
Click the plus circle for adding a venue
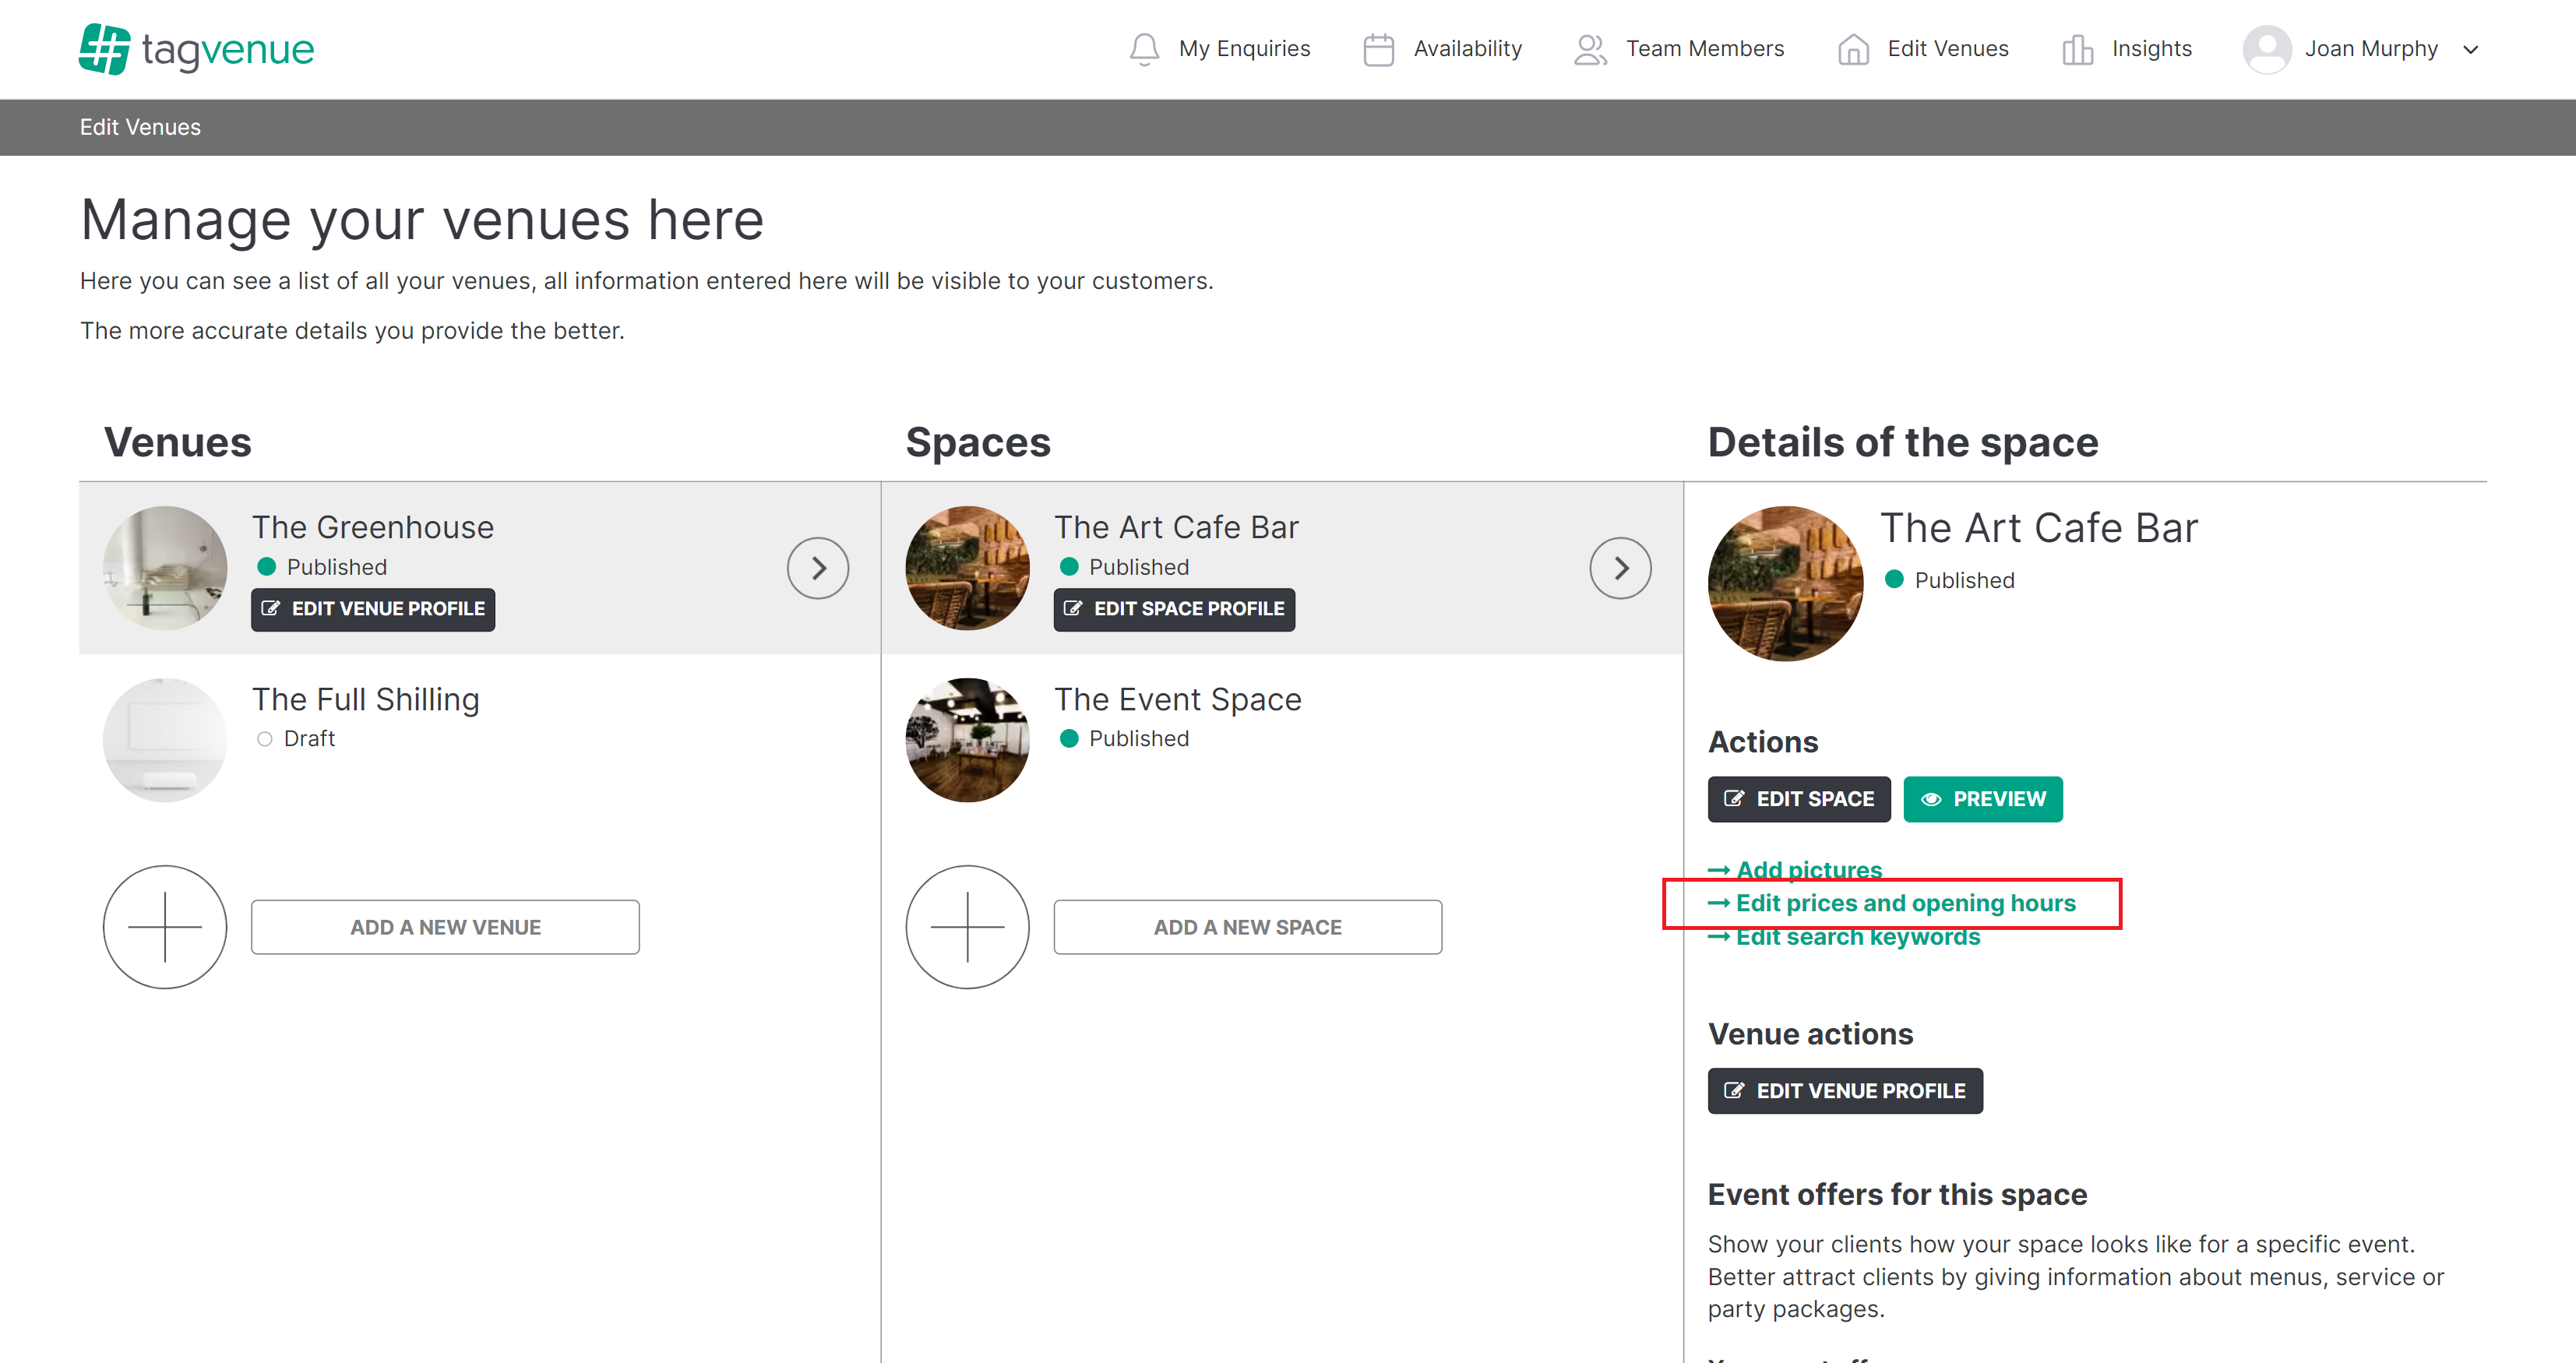click(165, 927)
